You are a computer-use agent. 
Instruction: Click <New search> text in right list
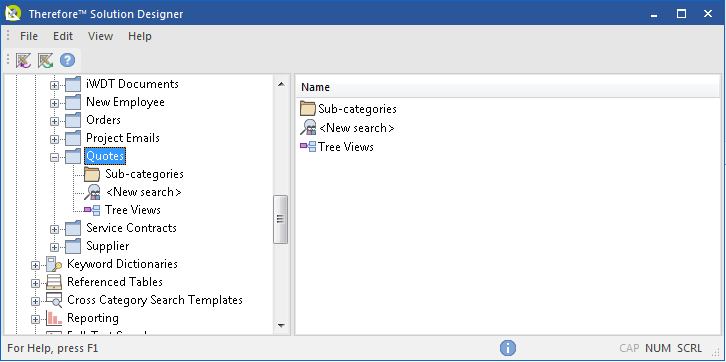(x=357, y=128)
